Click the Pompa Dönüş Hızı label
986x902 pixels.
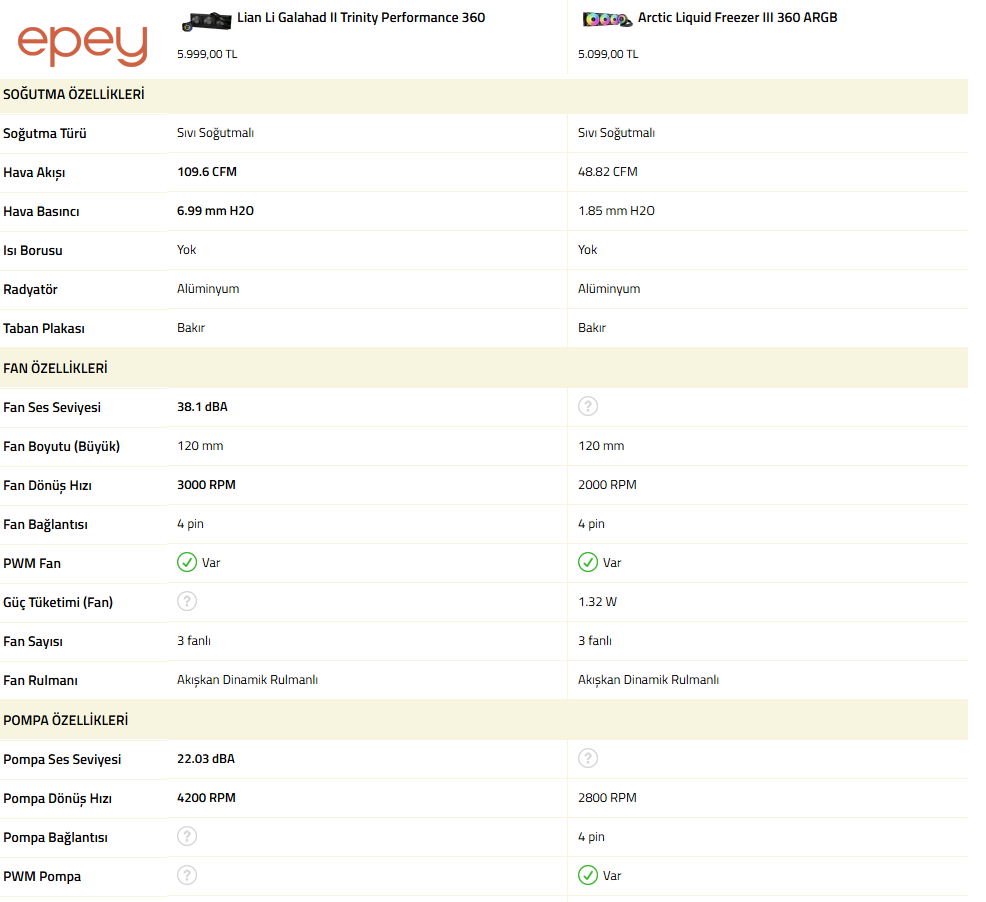coord(57,798)
